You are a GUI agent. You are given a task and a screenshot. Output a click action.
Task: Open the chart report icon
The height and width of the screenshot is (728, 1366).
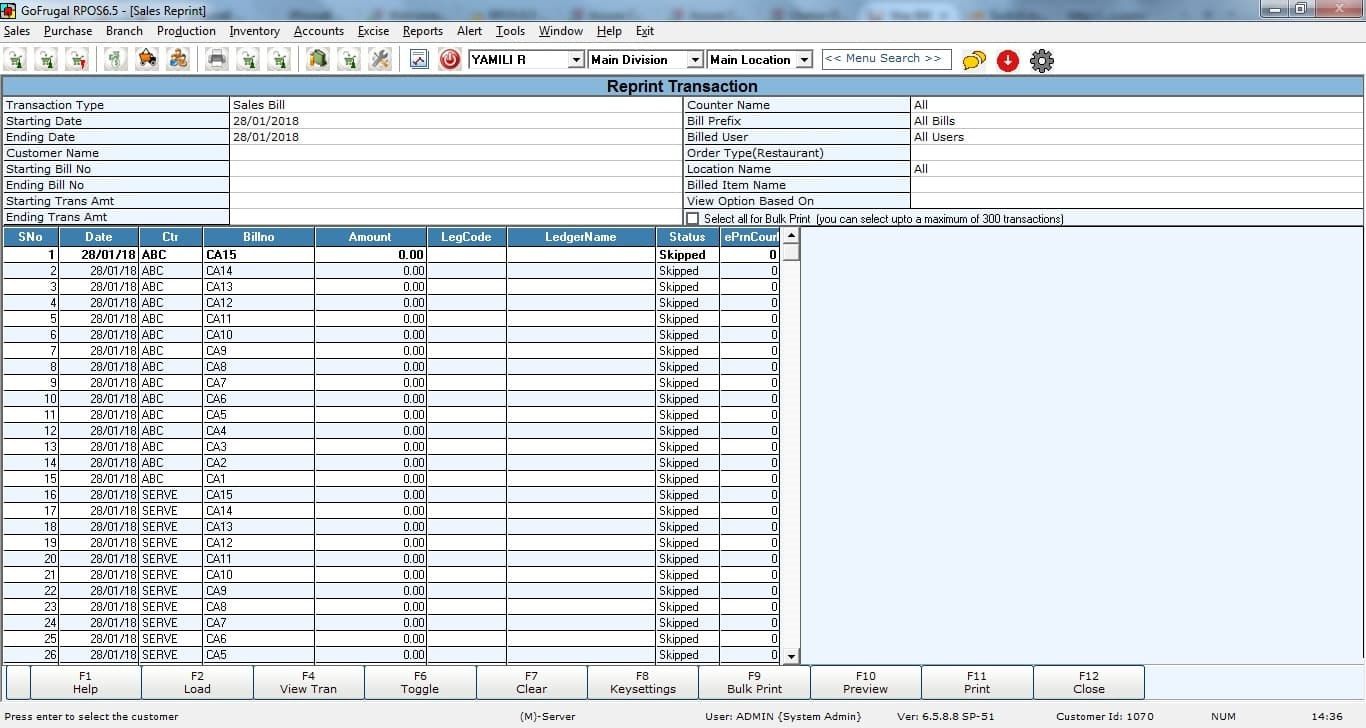click(x=419, y=60)
